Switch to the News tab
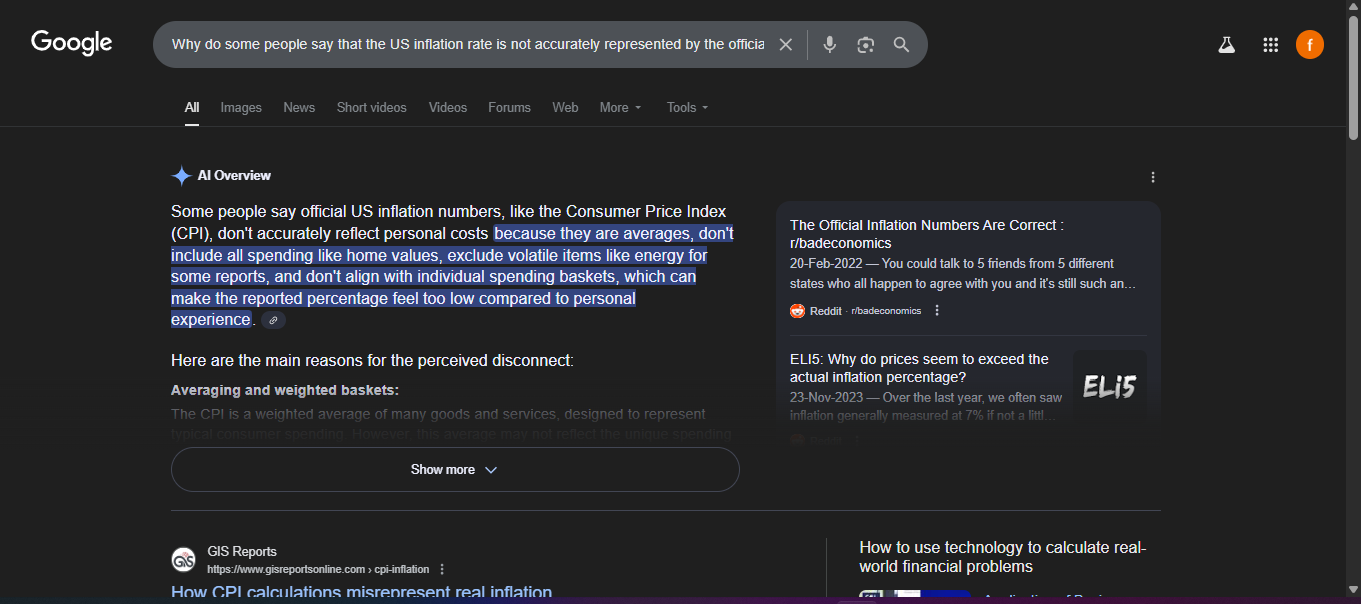The height and width of the screenshot is (604, 1361). click(x=299, y=108)
